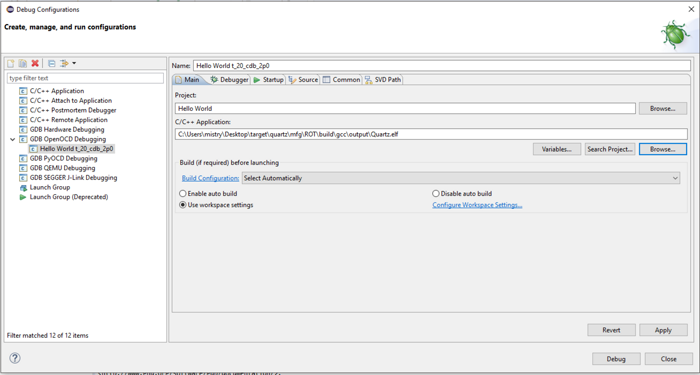
Task: Click Browse button next to Project field
Action: pos(662,108)
